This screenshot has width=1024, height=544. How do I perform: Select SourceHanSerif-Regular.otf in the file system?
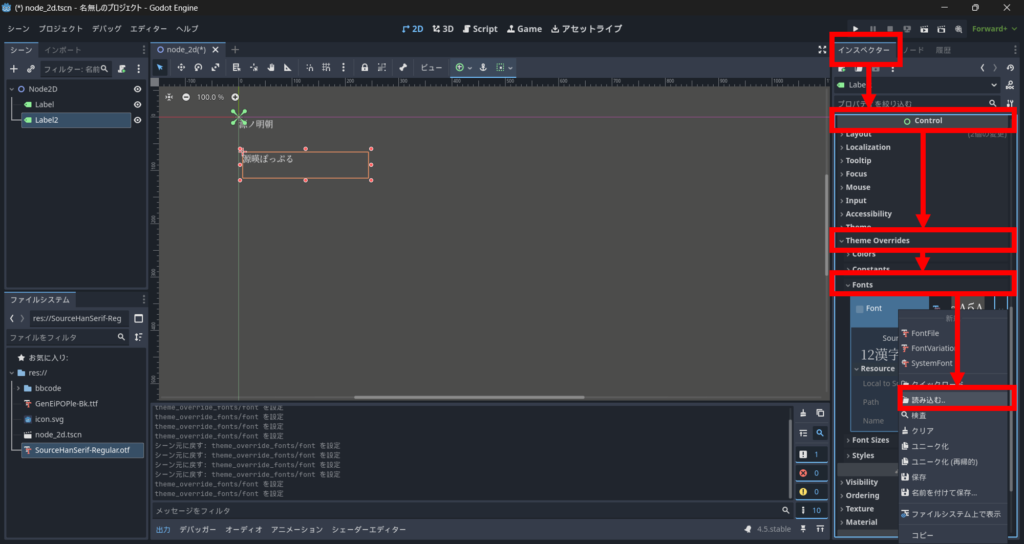point(82,451)
